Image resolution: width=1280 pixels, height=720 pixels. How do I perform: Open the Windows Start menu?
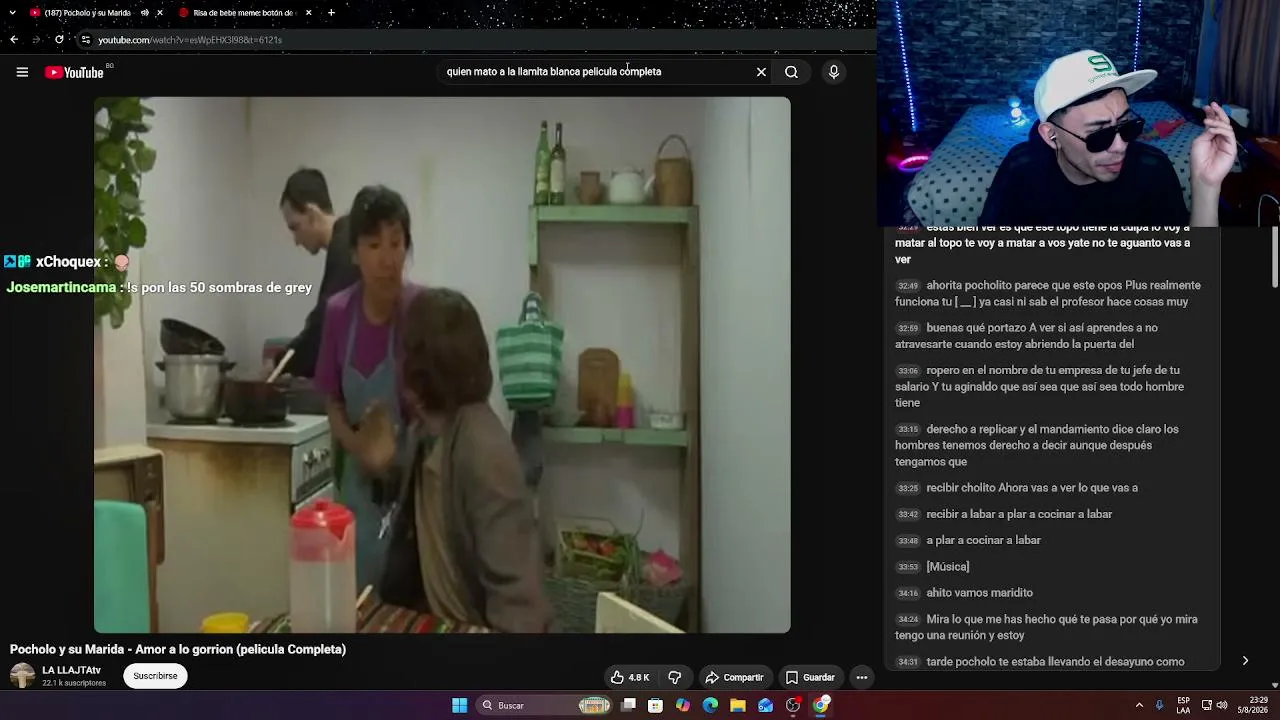[x=459, y=705]
